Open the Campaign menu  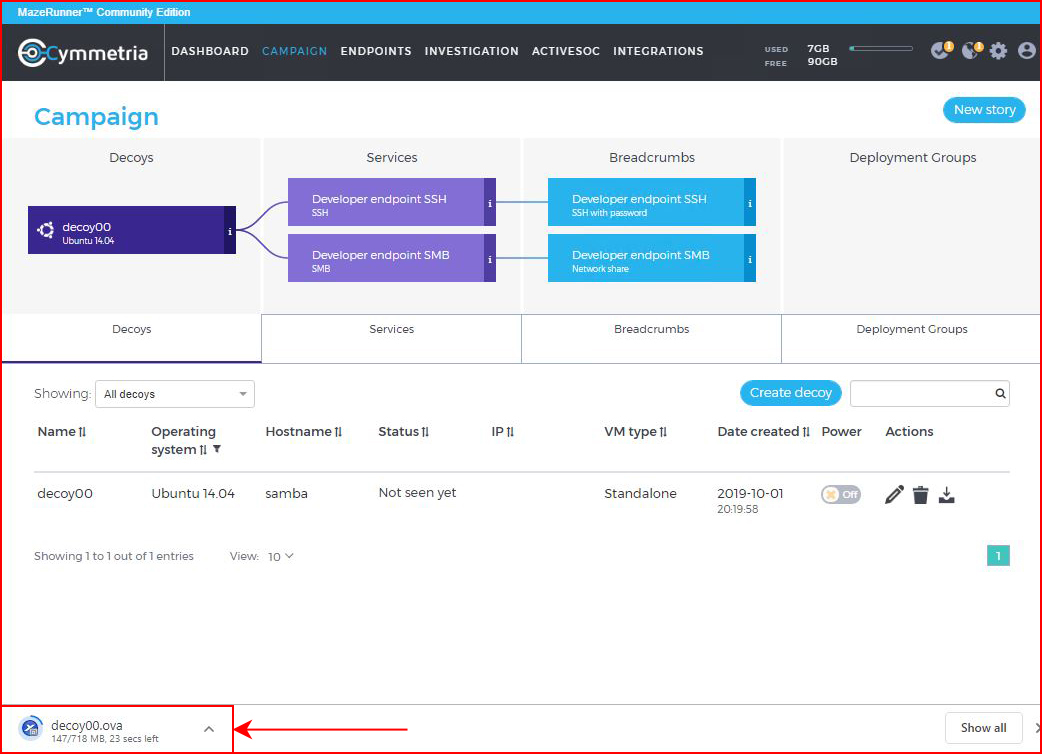coord(294,51)
